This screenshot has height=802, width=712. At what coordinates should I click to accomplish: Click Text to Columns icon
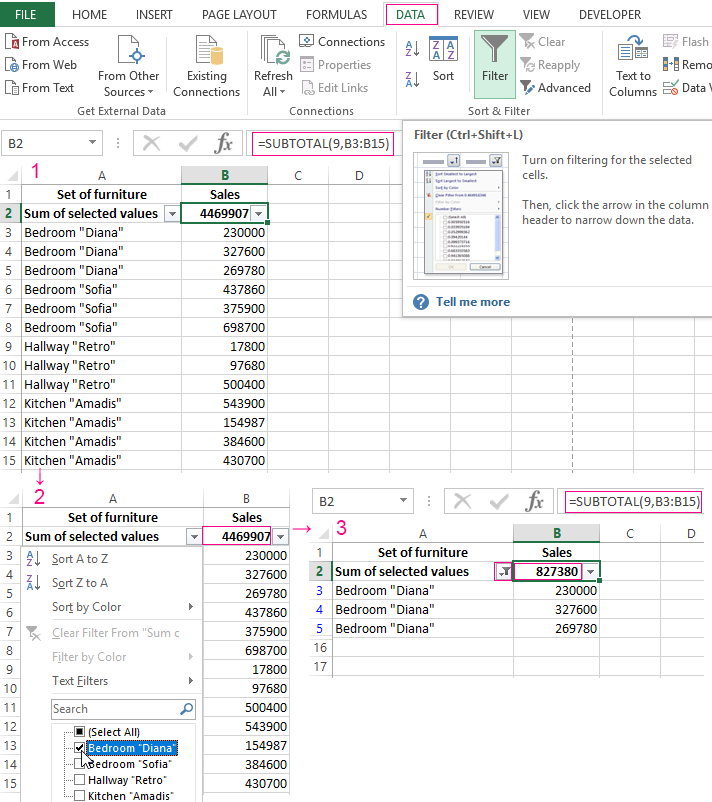tap(633, 66)
